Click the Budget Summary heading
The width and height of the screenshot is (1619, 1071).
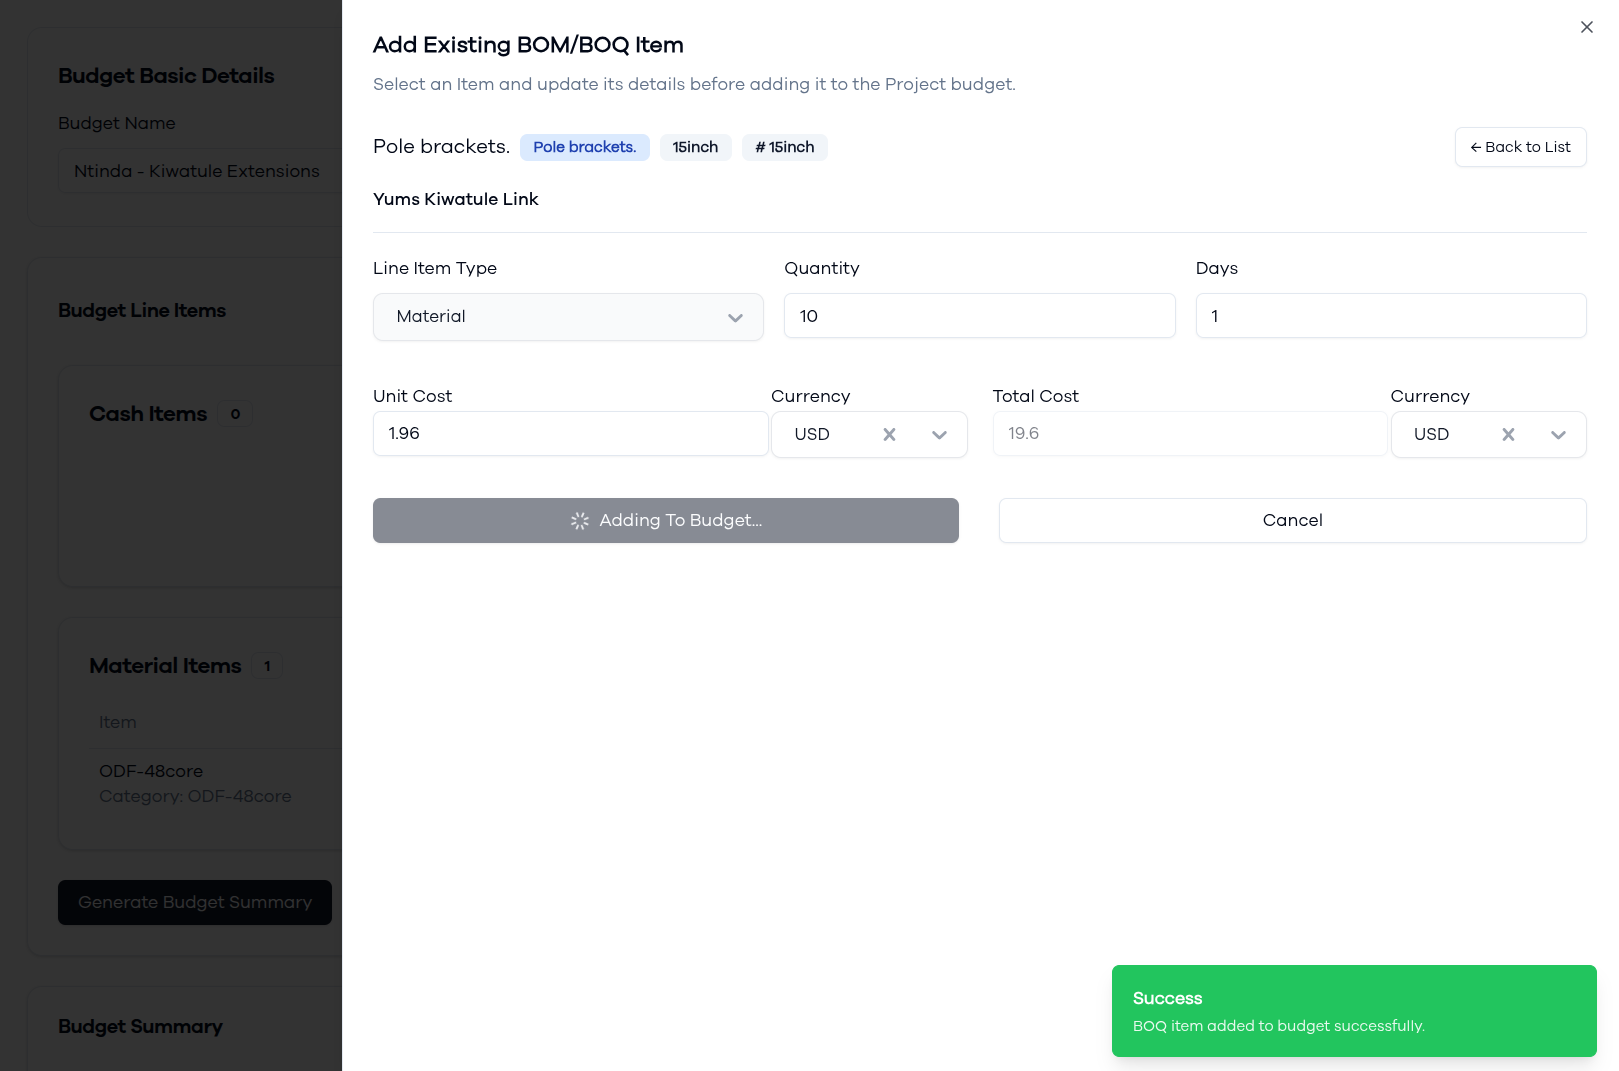[140, 1026]
